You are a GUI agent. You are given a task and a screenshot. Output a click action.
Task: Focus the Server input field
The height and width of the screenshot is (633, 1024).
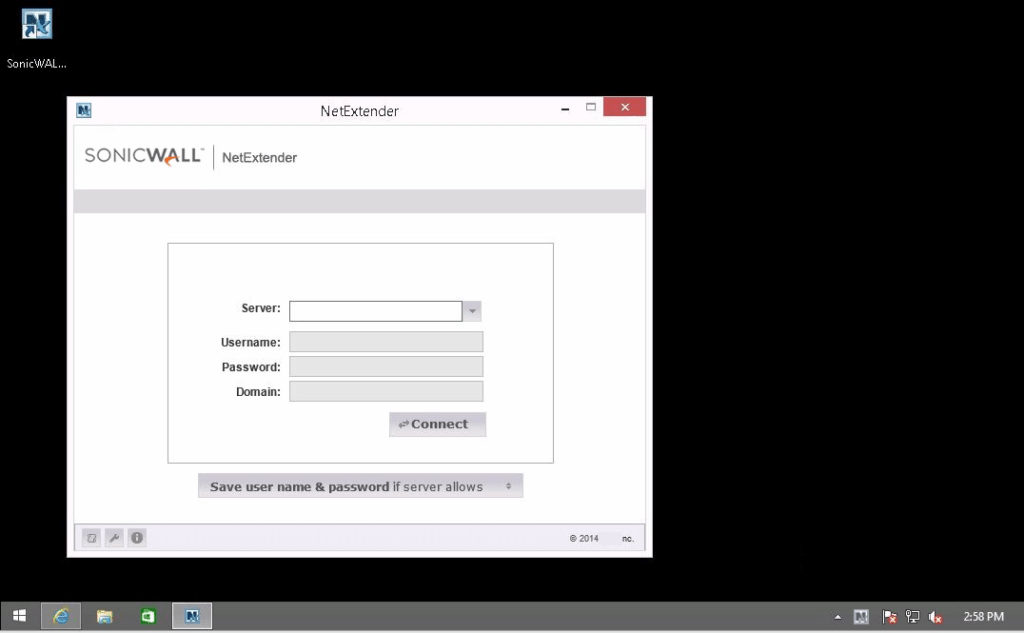click(x=376, y=311)
